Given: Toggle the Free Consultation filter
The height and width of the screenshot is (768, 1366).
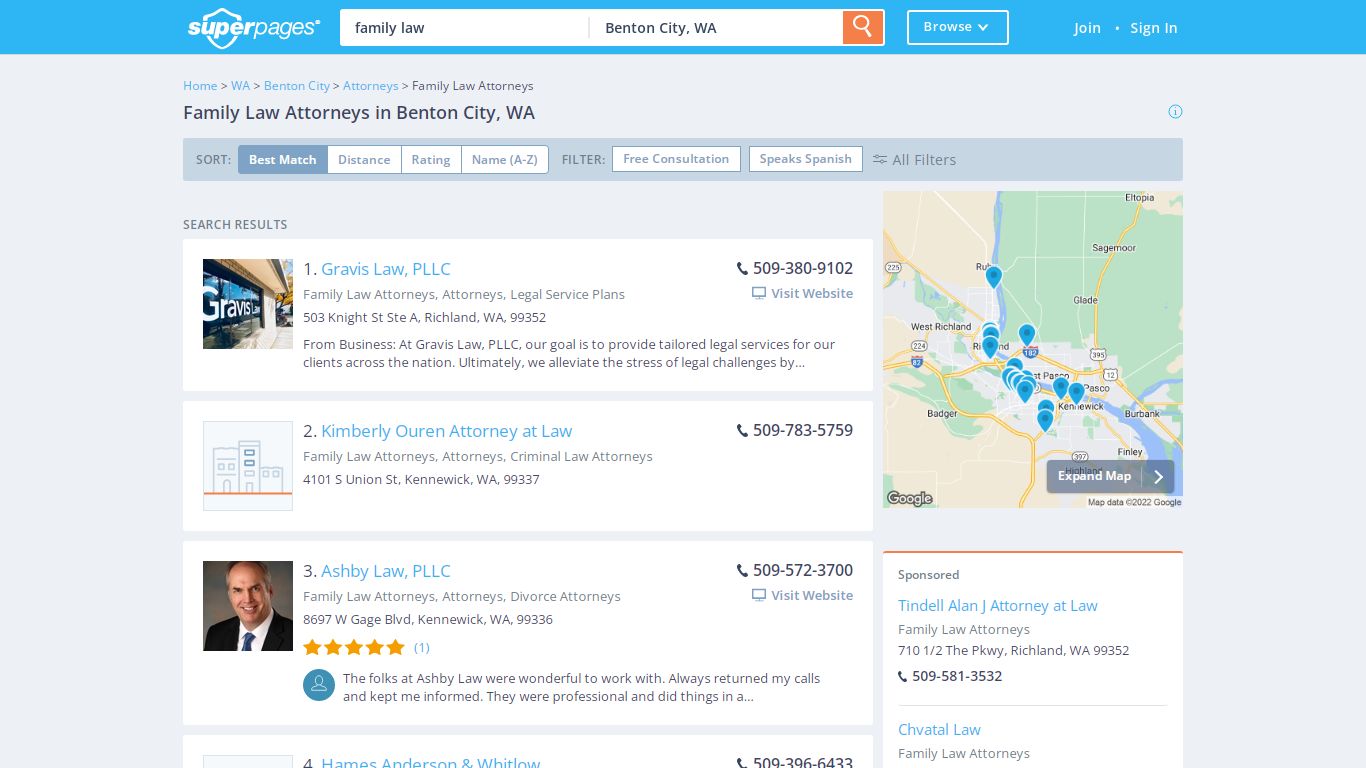Looking at the screenshot, I should tap(676, 159).
